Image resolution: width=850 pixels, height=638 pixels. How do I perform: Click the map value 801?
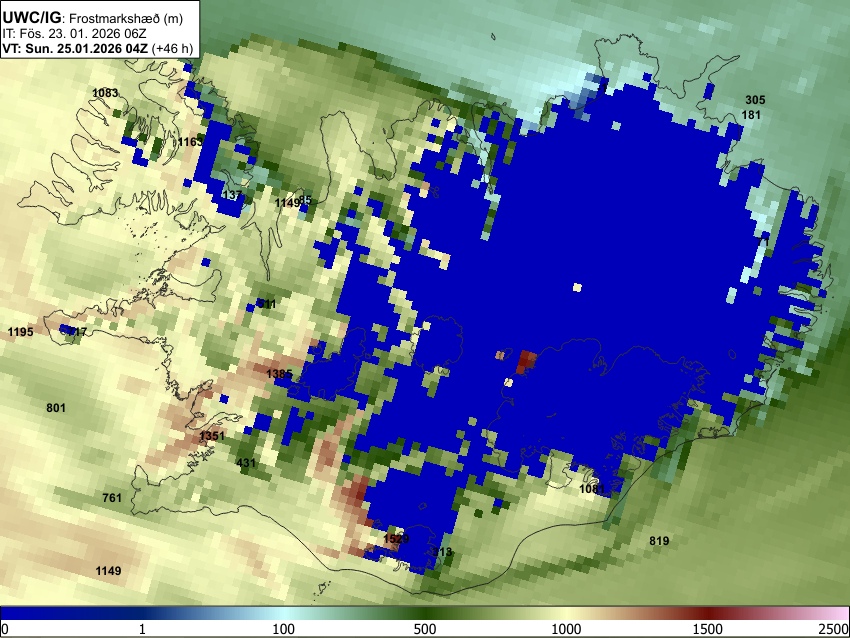coord(56,408)
